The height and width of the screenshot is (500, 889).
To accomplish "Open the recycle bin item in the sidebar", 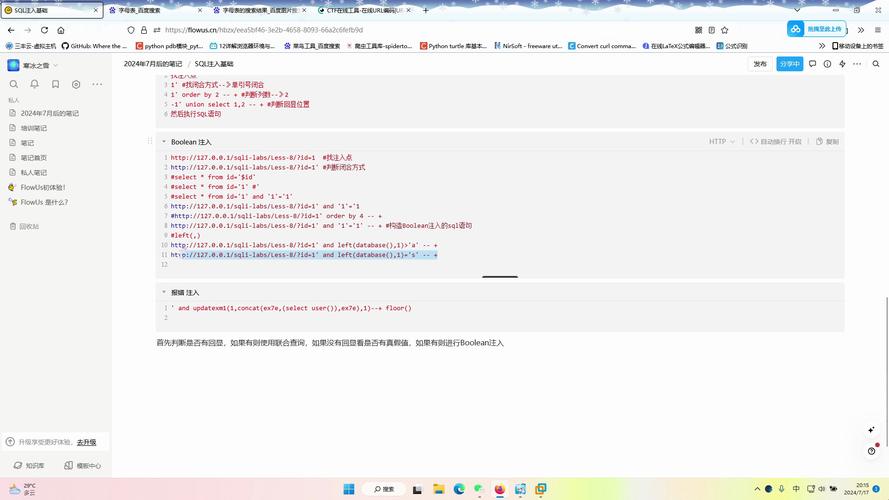I will pos(24,226).
